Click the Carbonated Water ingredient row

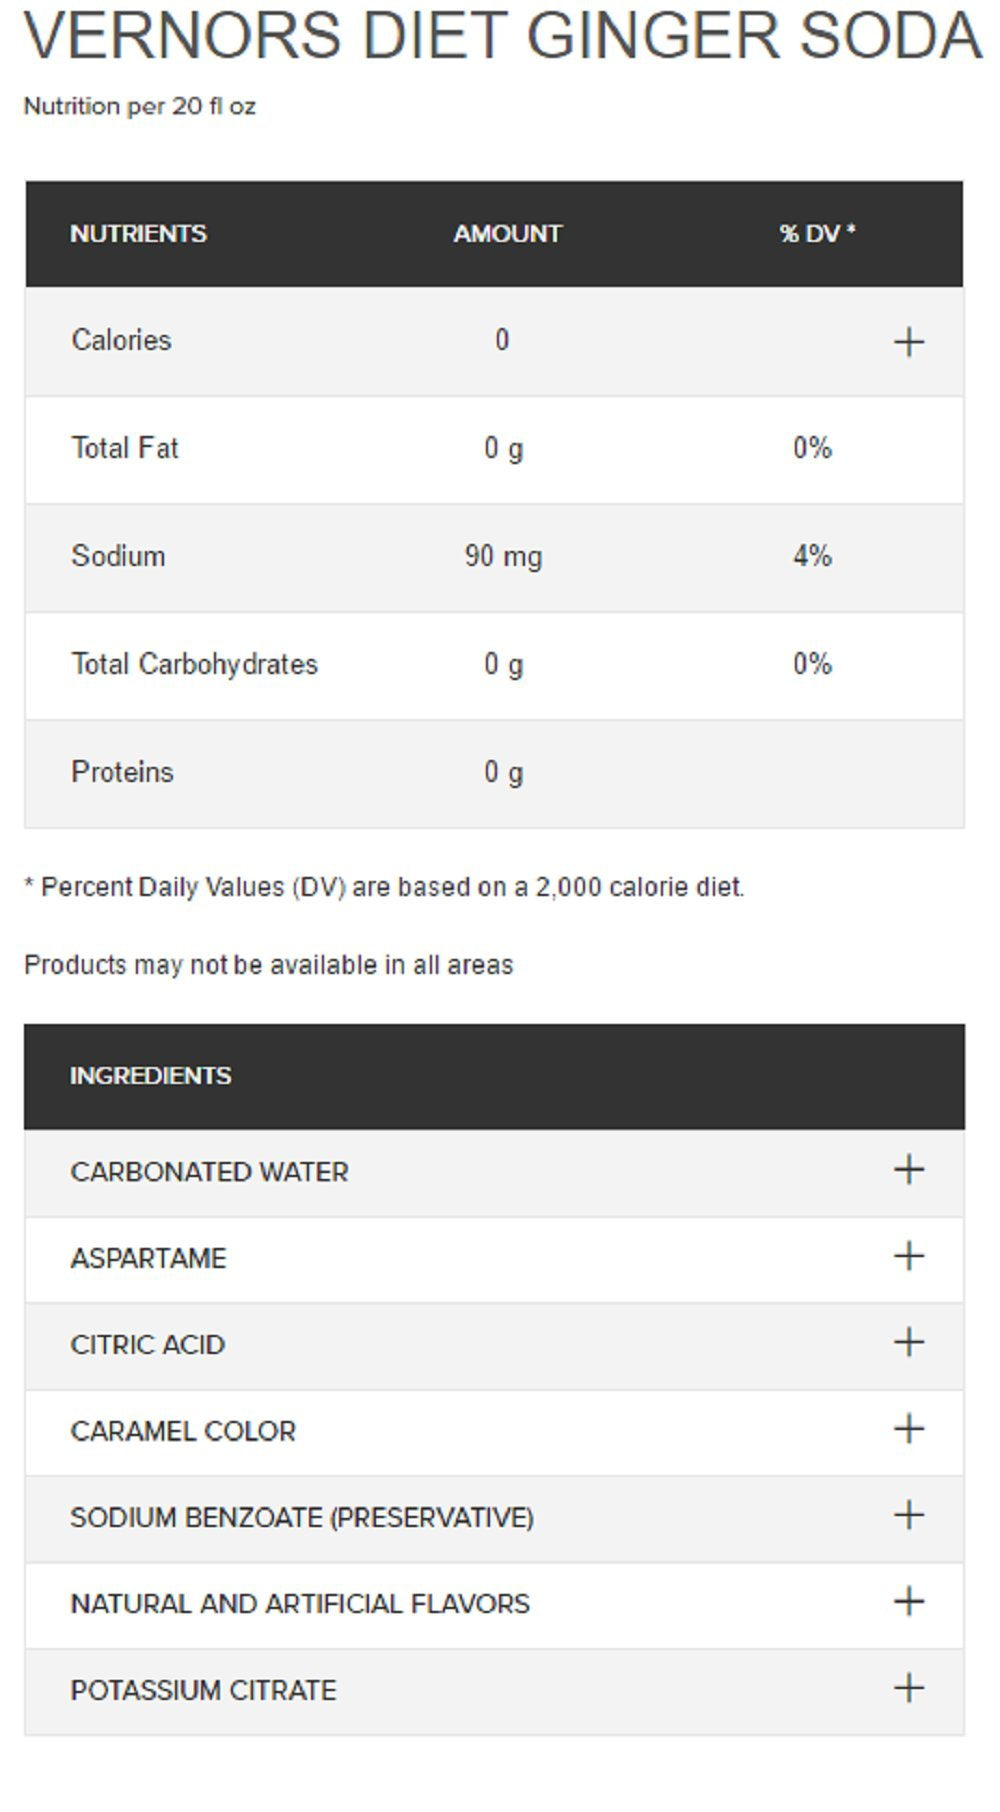[x=494, y=1172]
